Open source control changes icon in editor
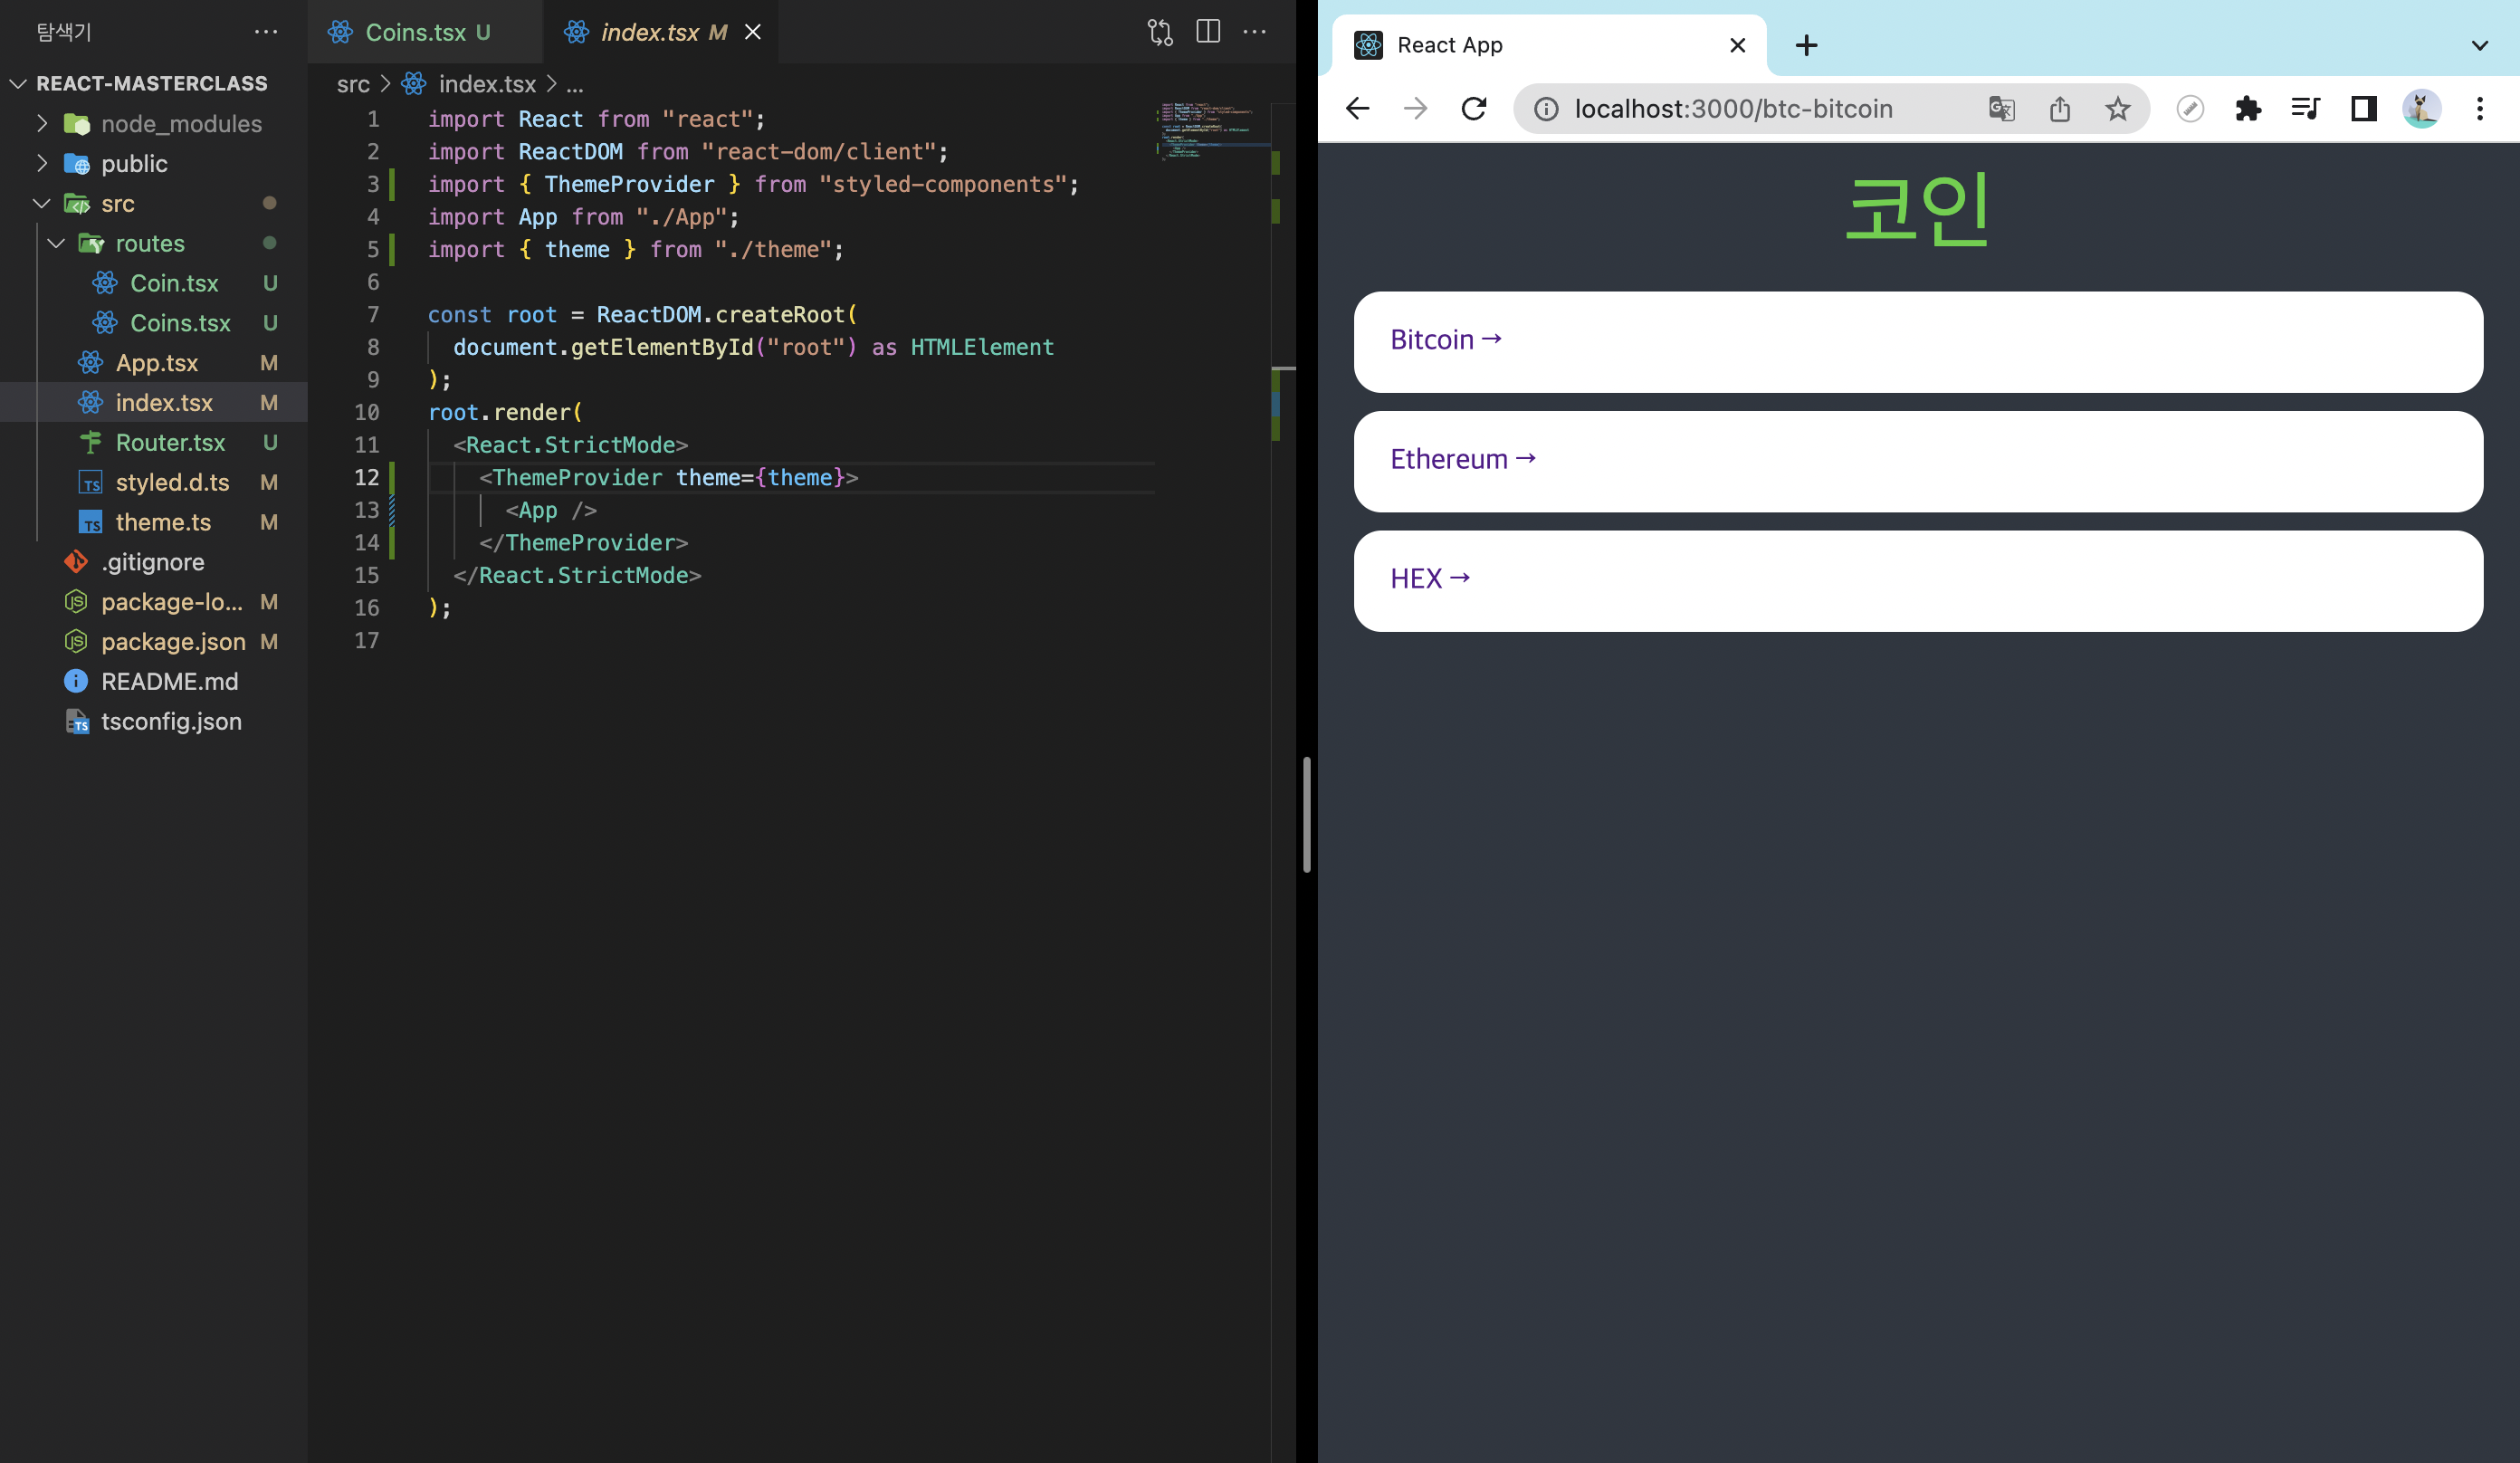The width and height of the screenshot is (2520, 1463). point(1160,32)
